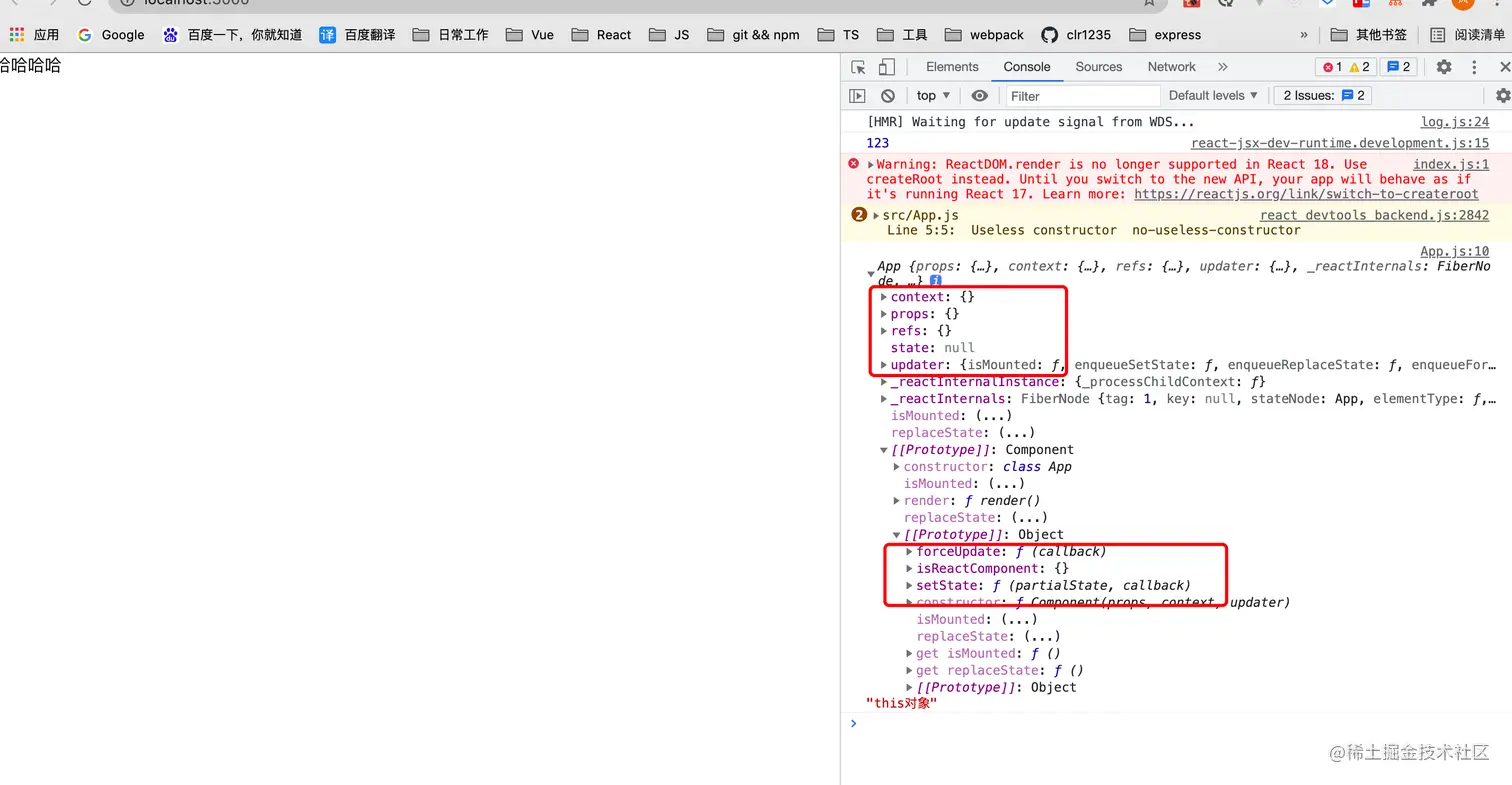Open the webpack bookmark folder
The width and height of the screenshot is (1512, 785).
[x=984, y=35]
